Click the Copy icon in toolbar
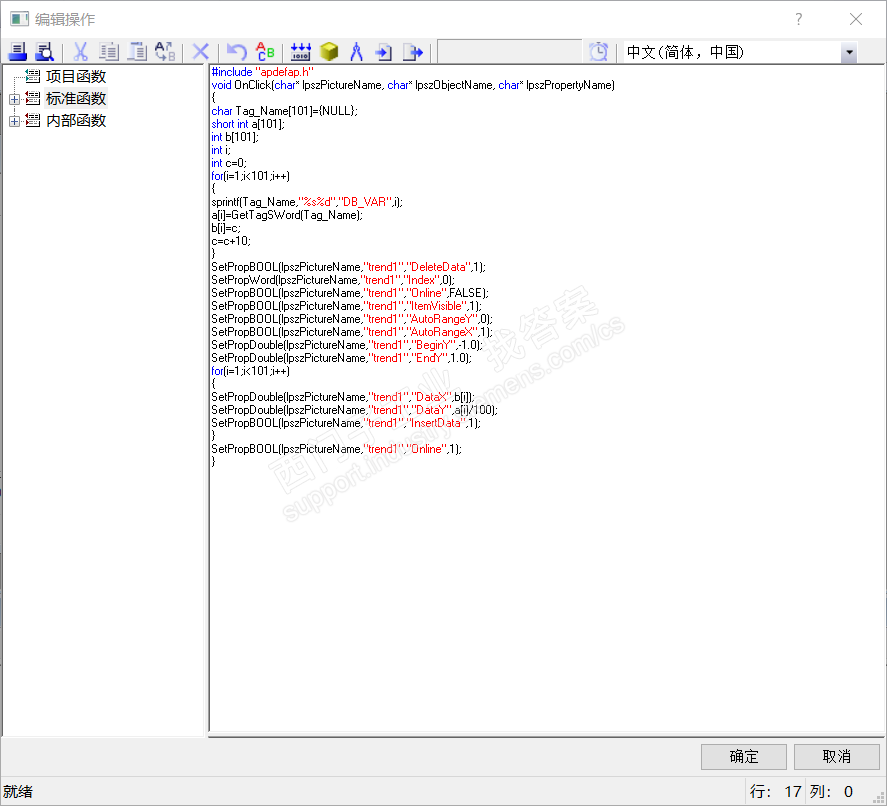This screenshot has width=887, height=806. [x=109, y=52]
